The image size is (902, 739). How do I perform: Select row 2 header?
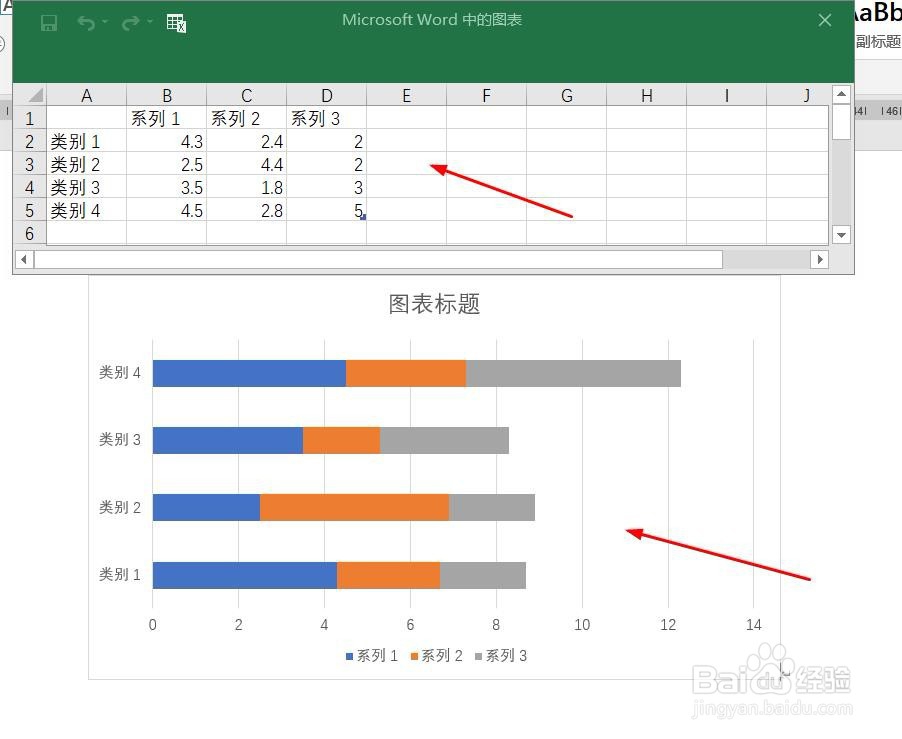tap(29, 141)
